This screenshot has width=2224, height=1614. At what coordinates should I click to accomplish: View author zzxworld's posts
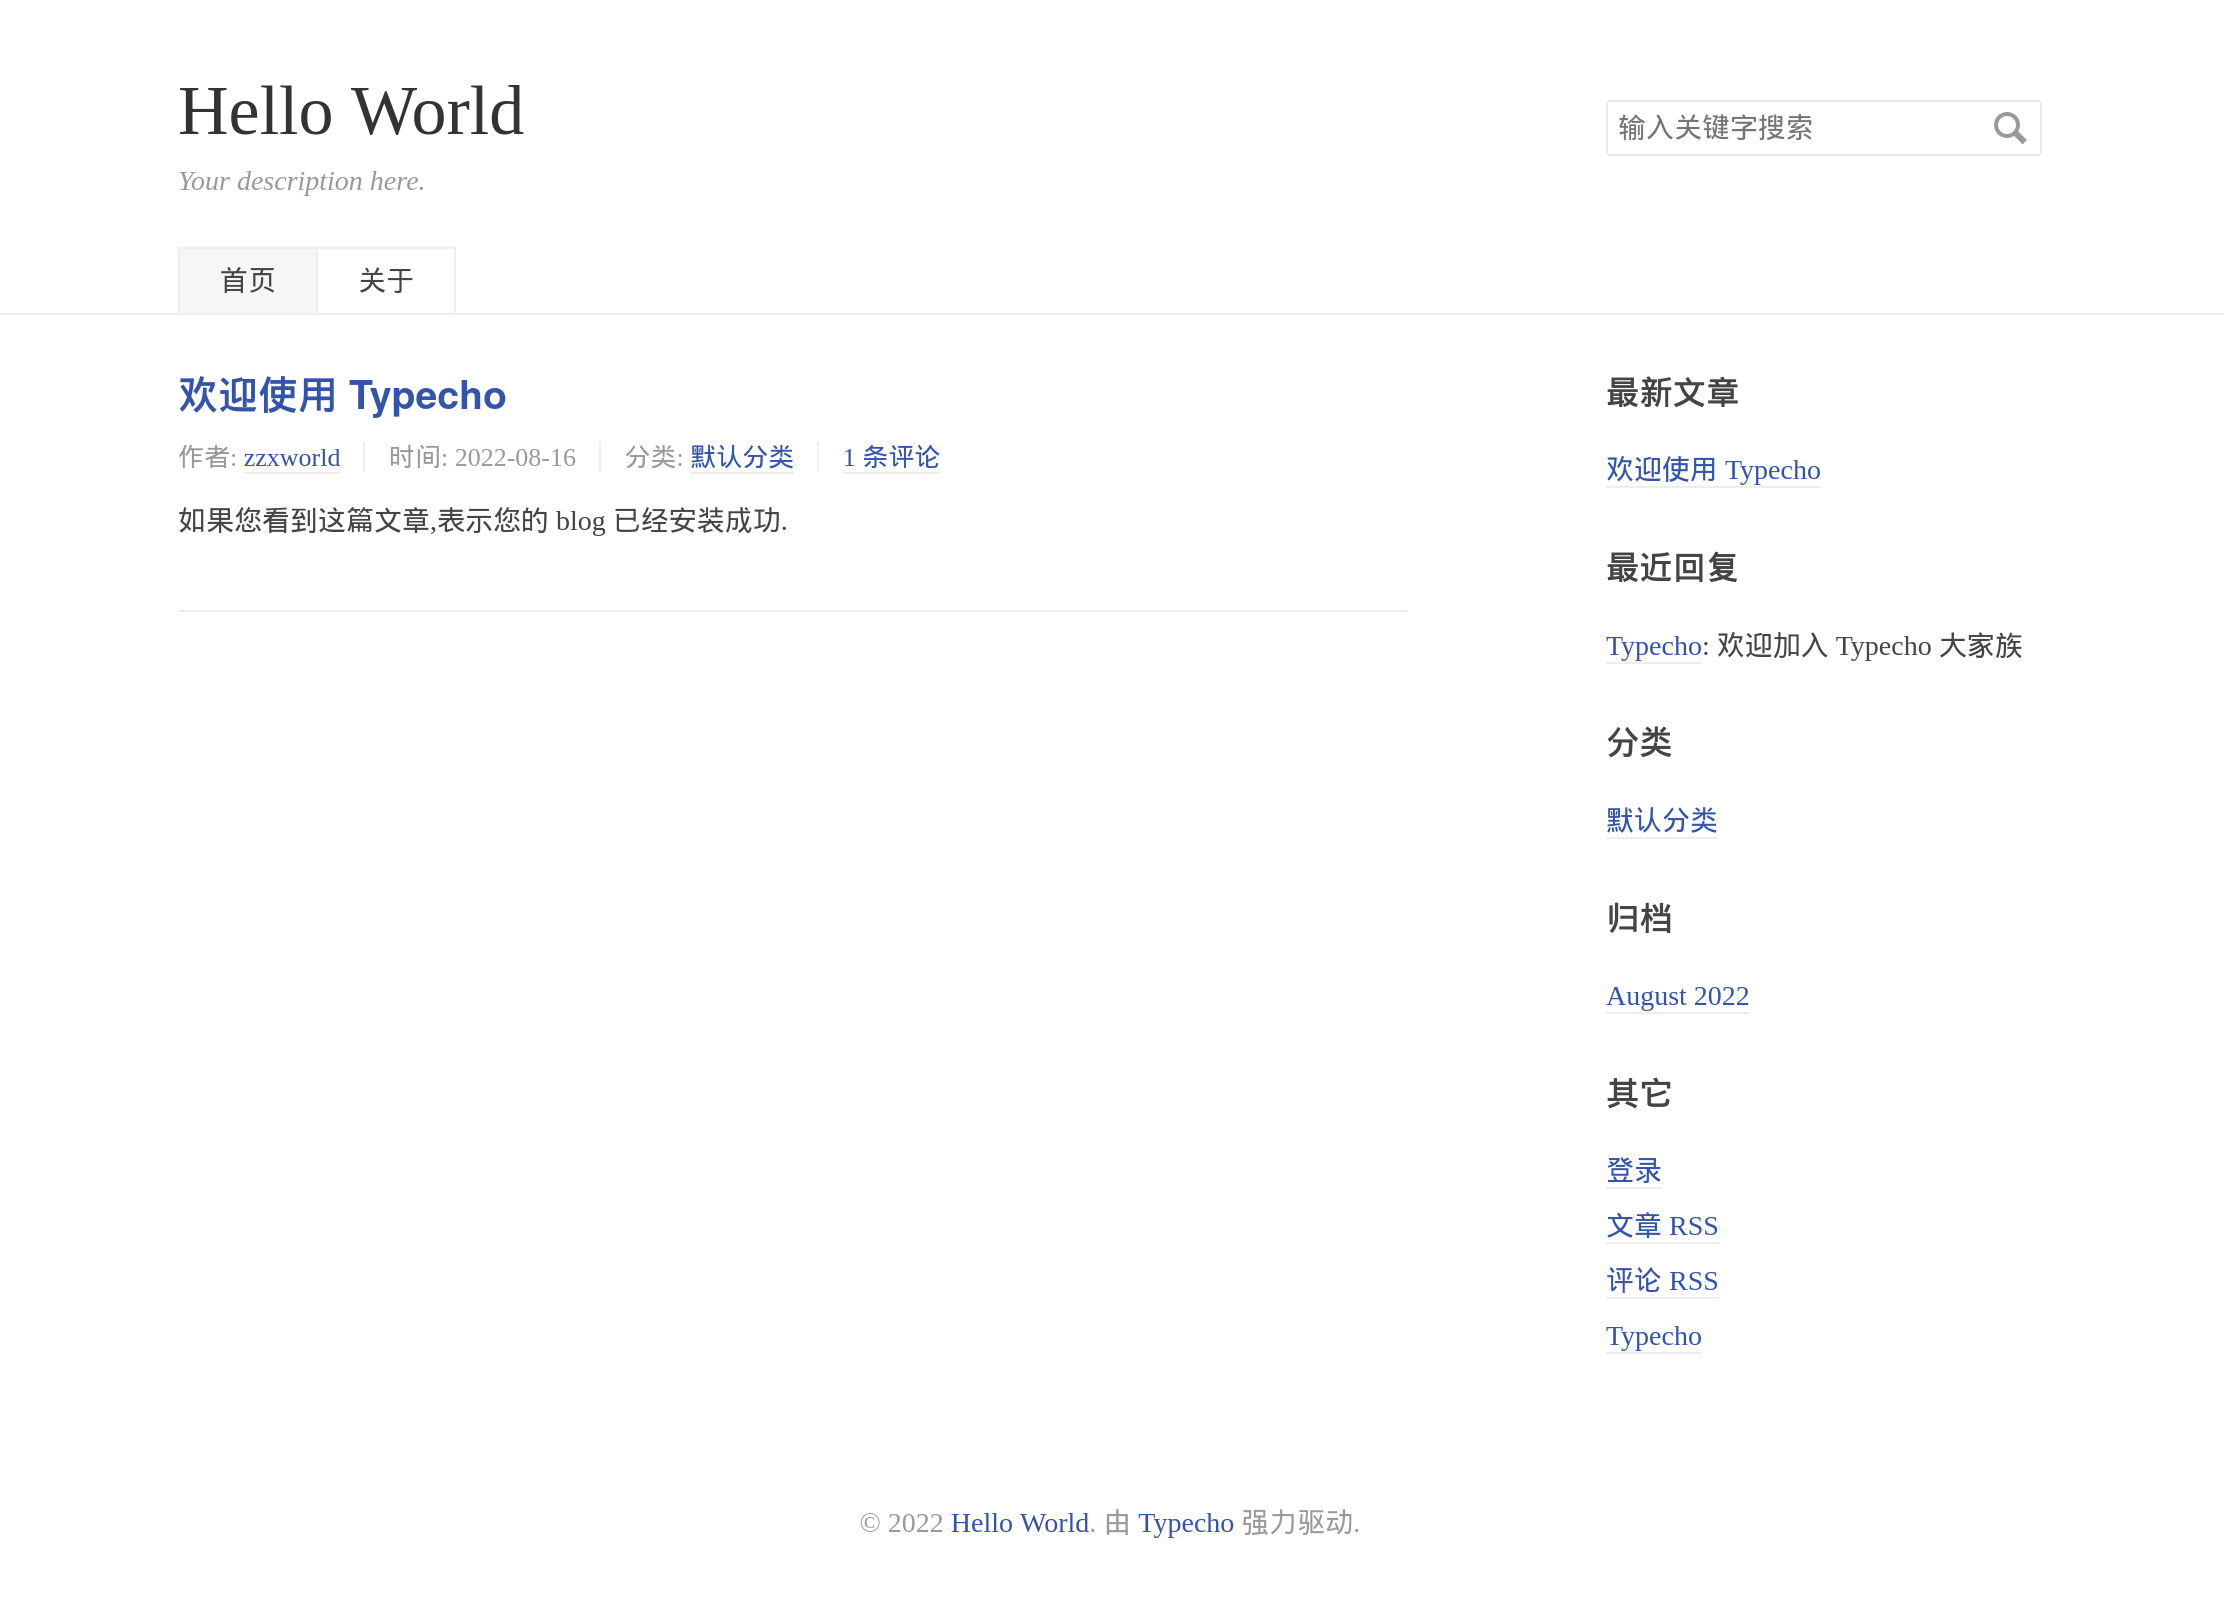291,457
